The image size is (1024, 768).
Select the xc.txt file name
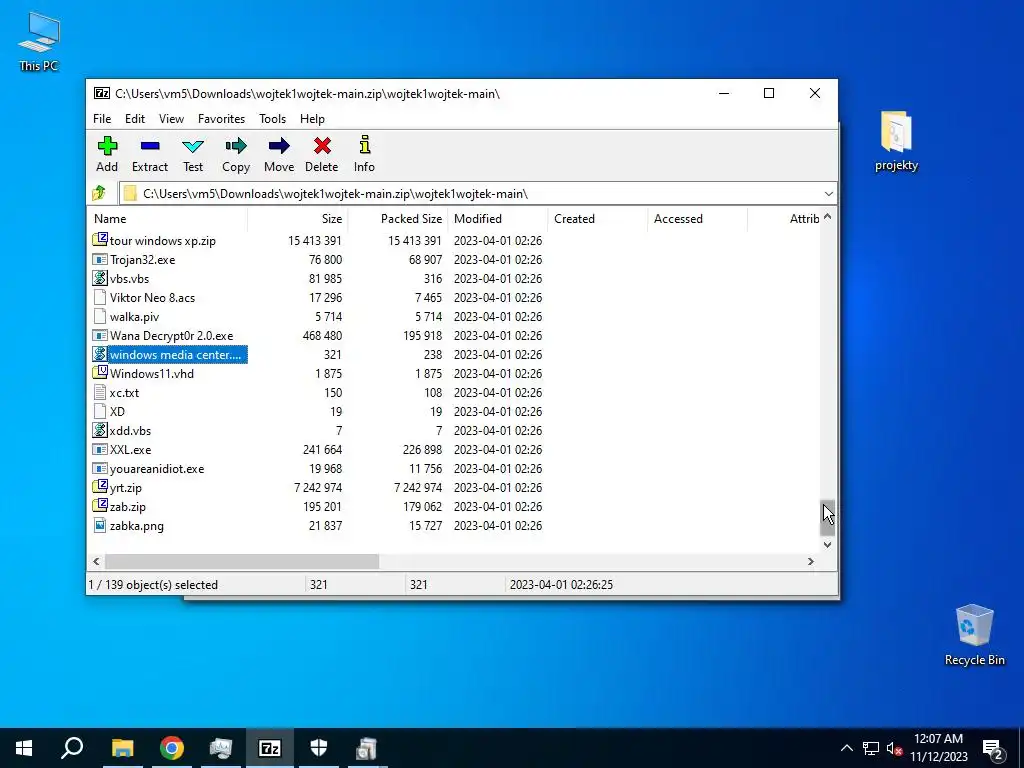[124, 392]
